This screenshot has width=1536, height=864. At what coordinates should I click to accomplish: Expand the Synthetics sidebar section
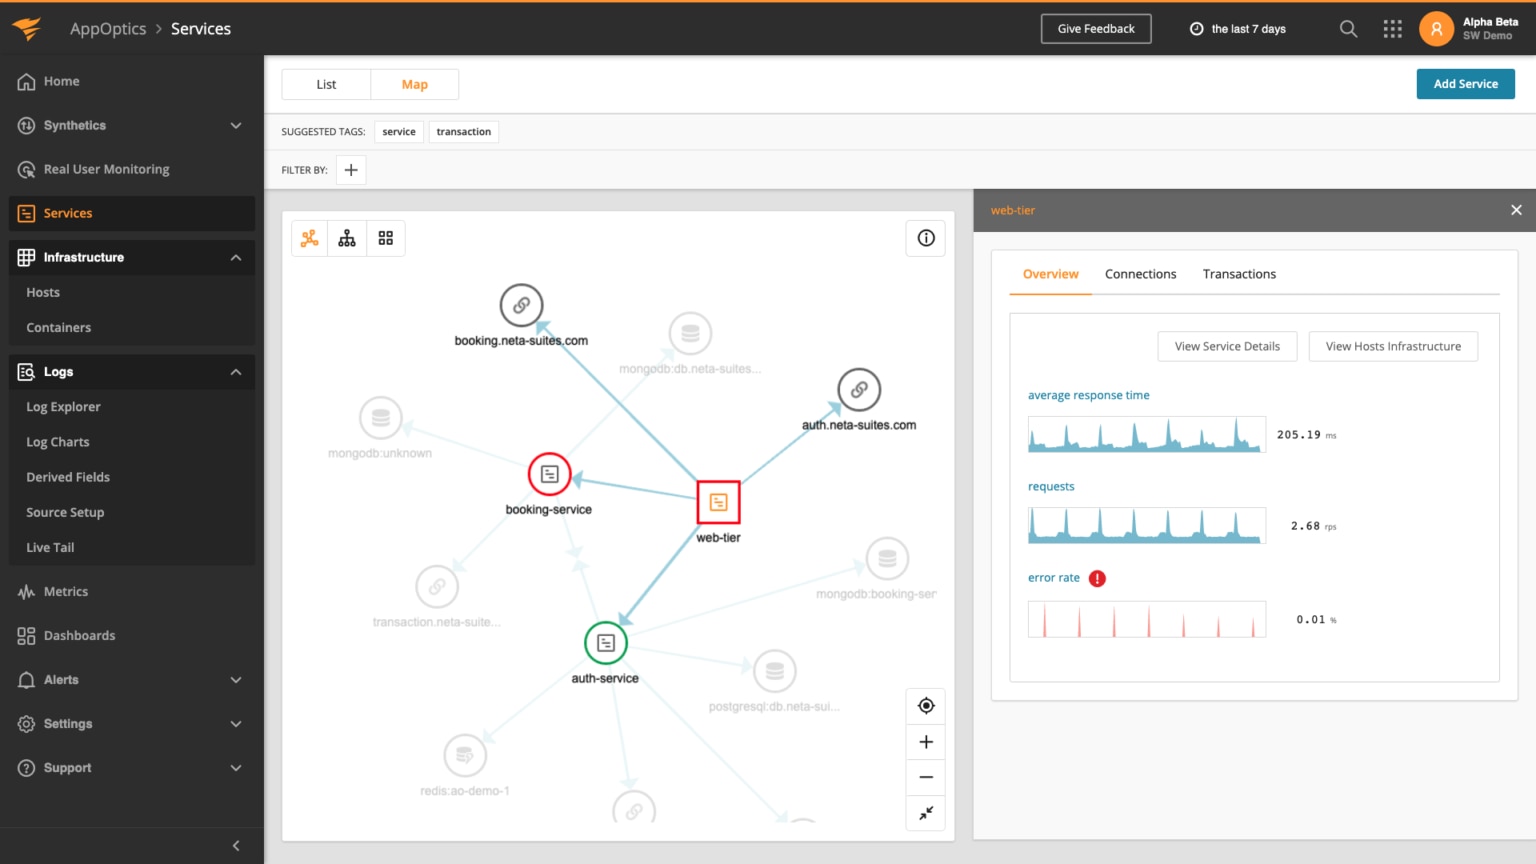(236, 125)
